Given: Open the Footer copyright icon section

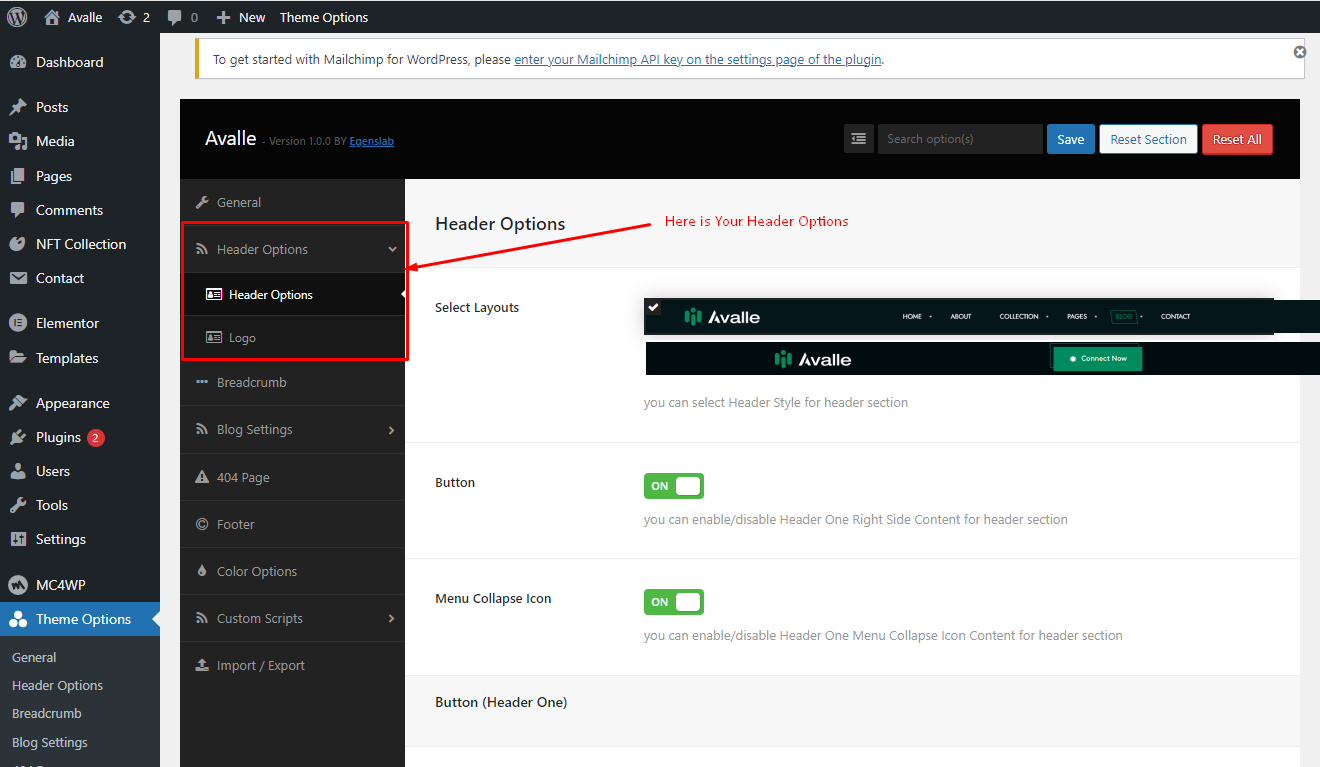Looking at the screenshot, I should (x=202, y=524).
